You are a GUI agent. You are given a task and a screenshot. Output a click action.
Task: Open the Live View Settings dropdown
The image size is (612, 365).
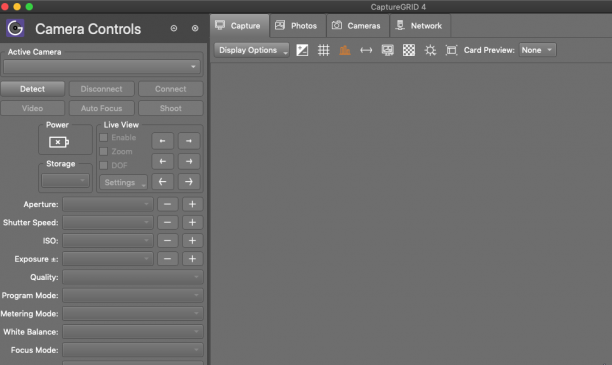123,182
